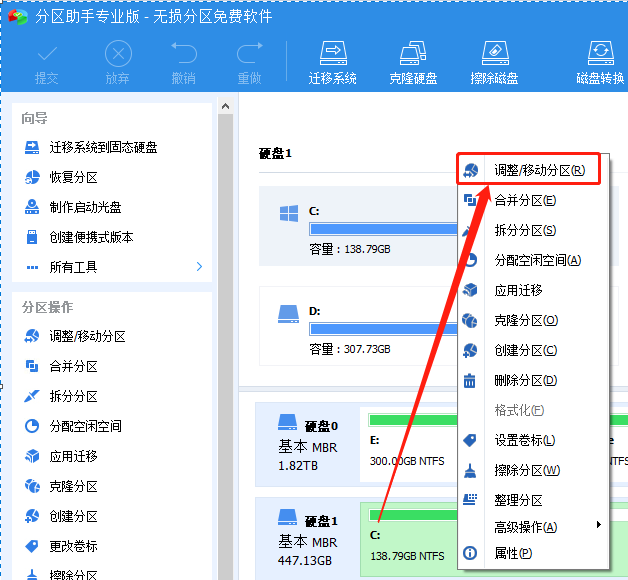The image size is (628, 580).
Task: Choose 拆分分区(S) from the context menu
Action: [533, 230]
